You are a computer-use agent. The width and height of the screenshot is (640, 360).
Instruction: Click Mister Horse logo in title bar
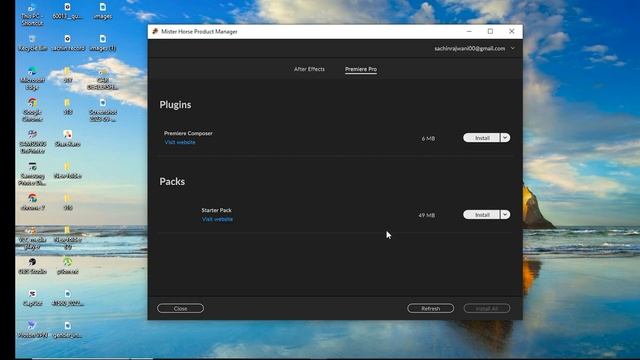point(155,31)
